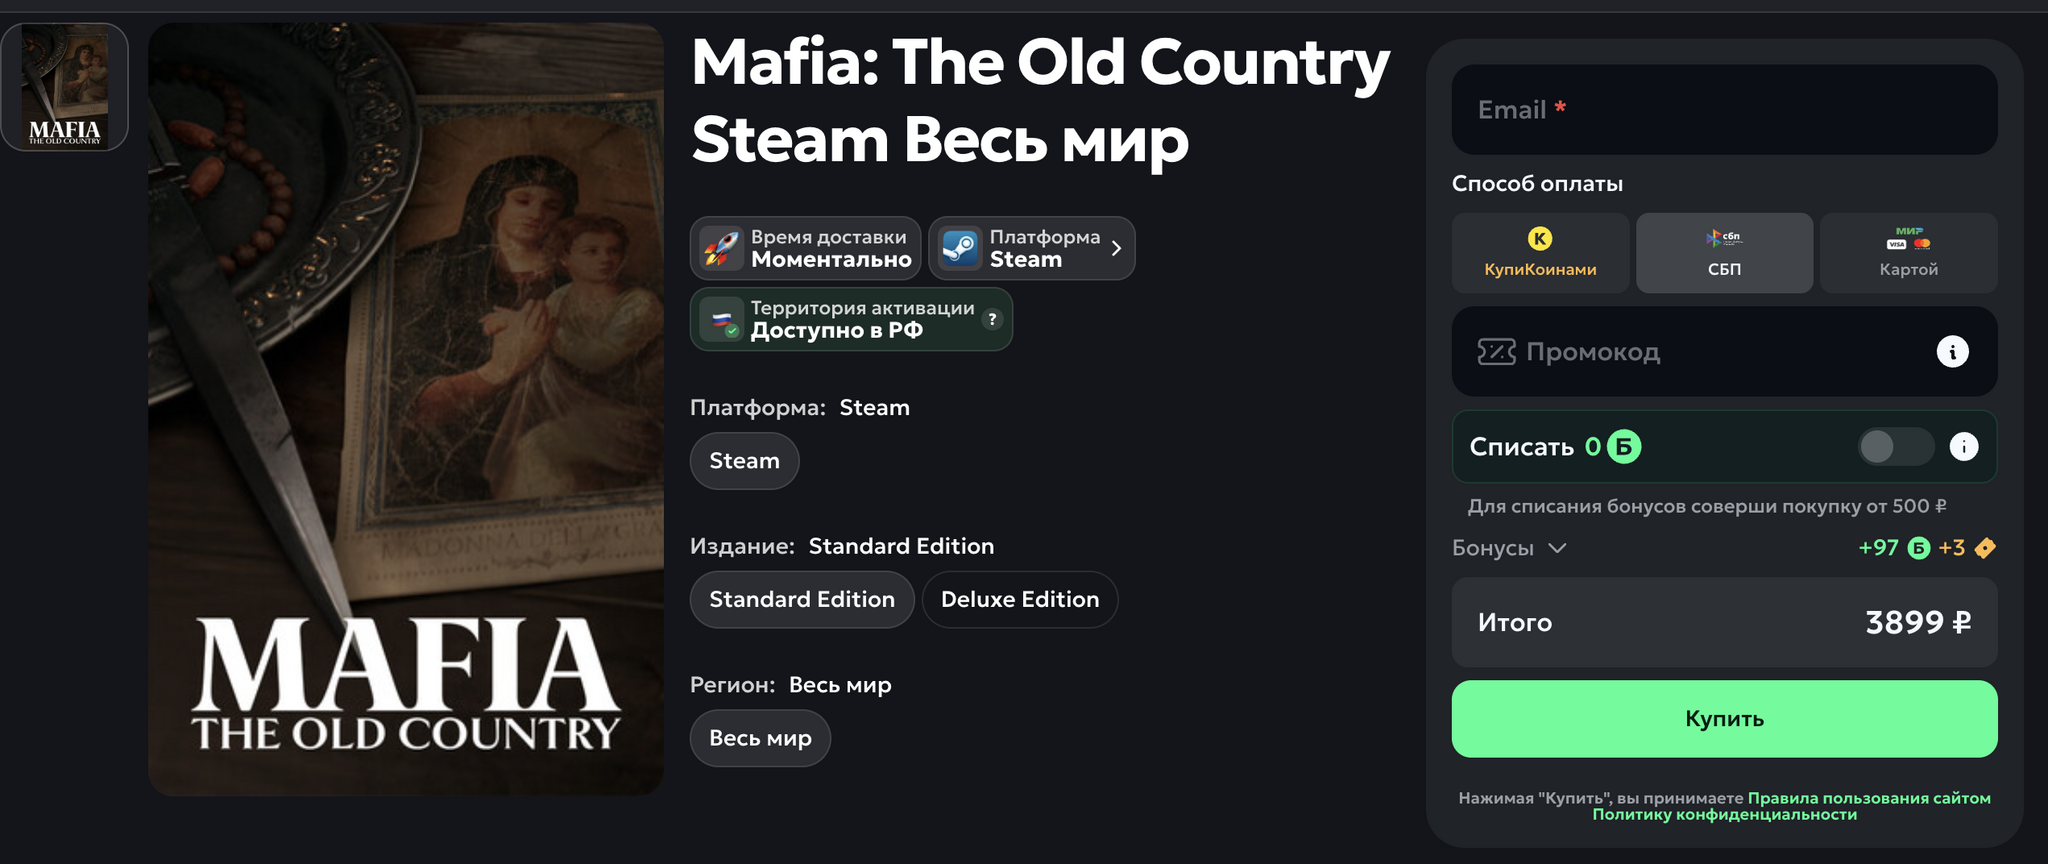
Task: Toggle the Списать bonuses switch
Action: (1895, 447)
